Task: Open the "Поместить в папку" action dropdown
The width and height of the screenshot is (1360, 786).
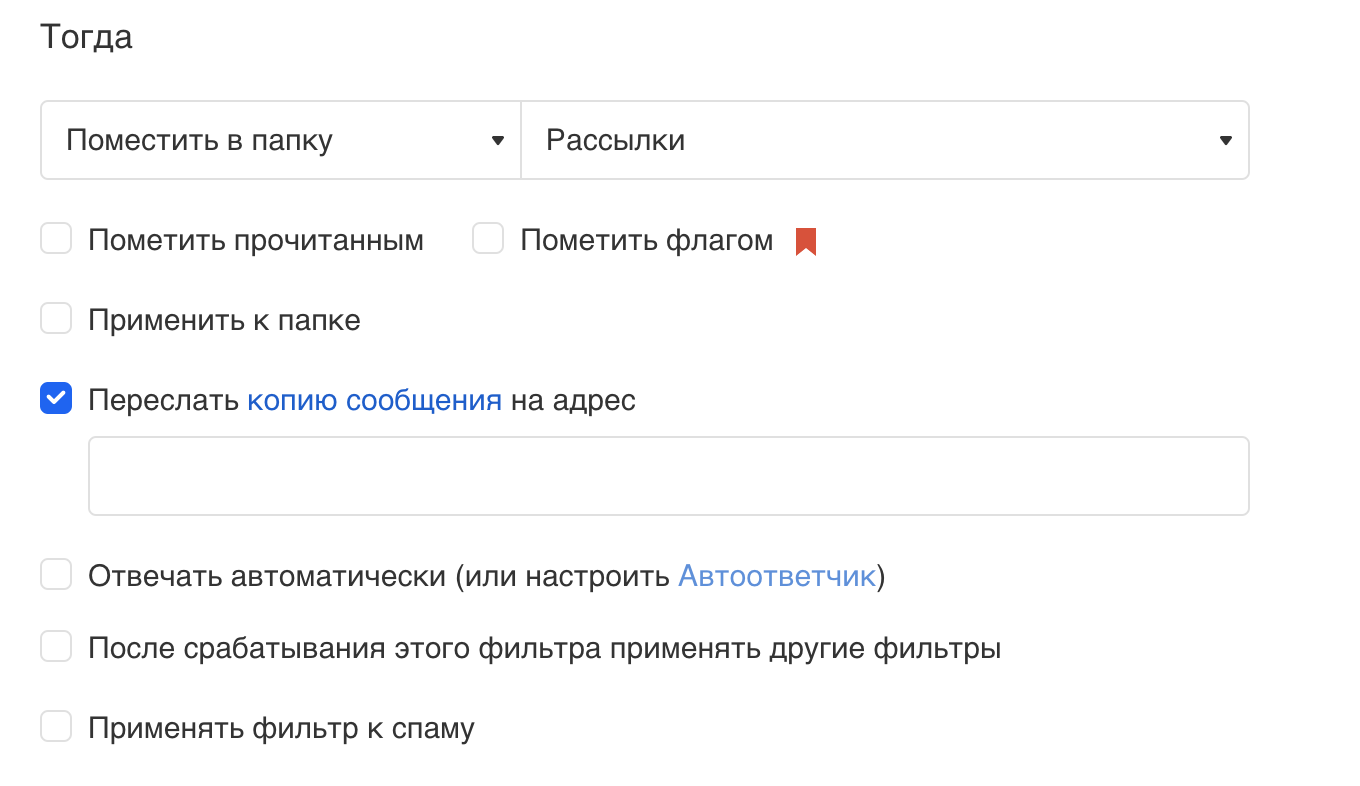Action: click(x=281, y=141)
